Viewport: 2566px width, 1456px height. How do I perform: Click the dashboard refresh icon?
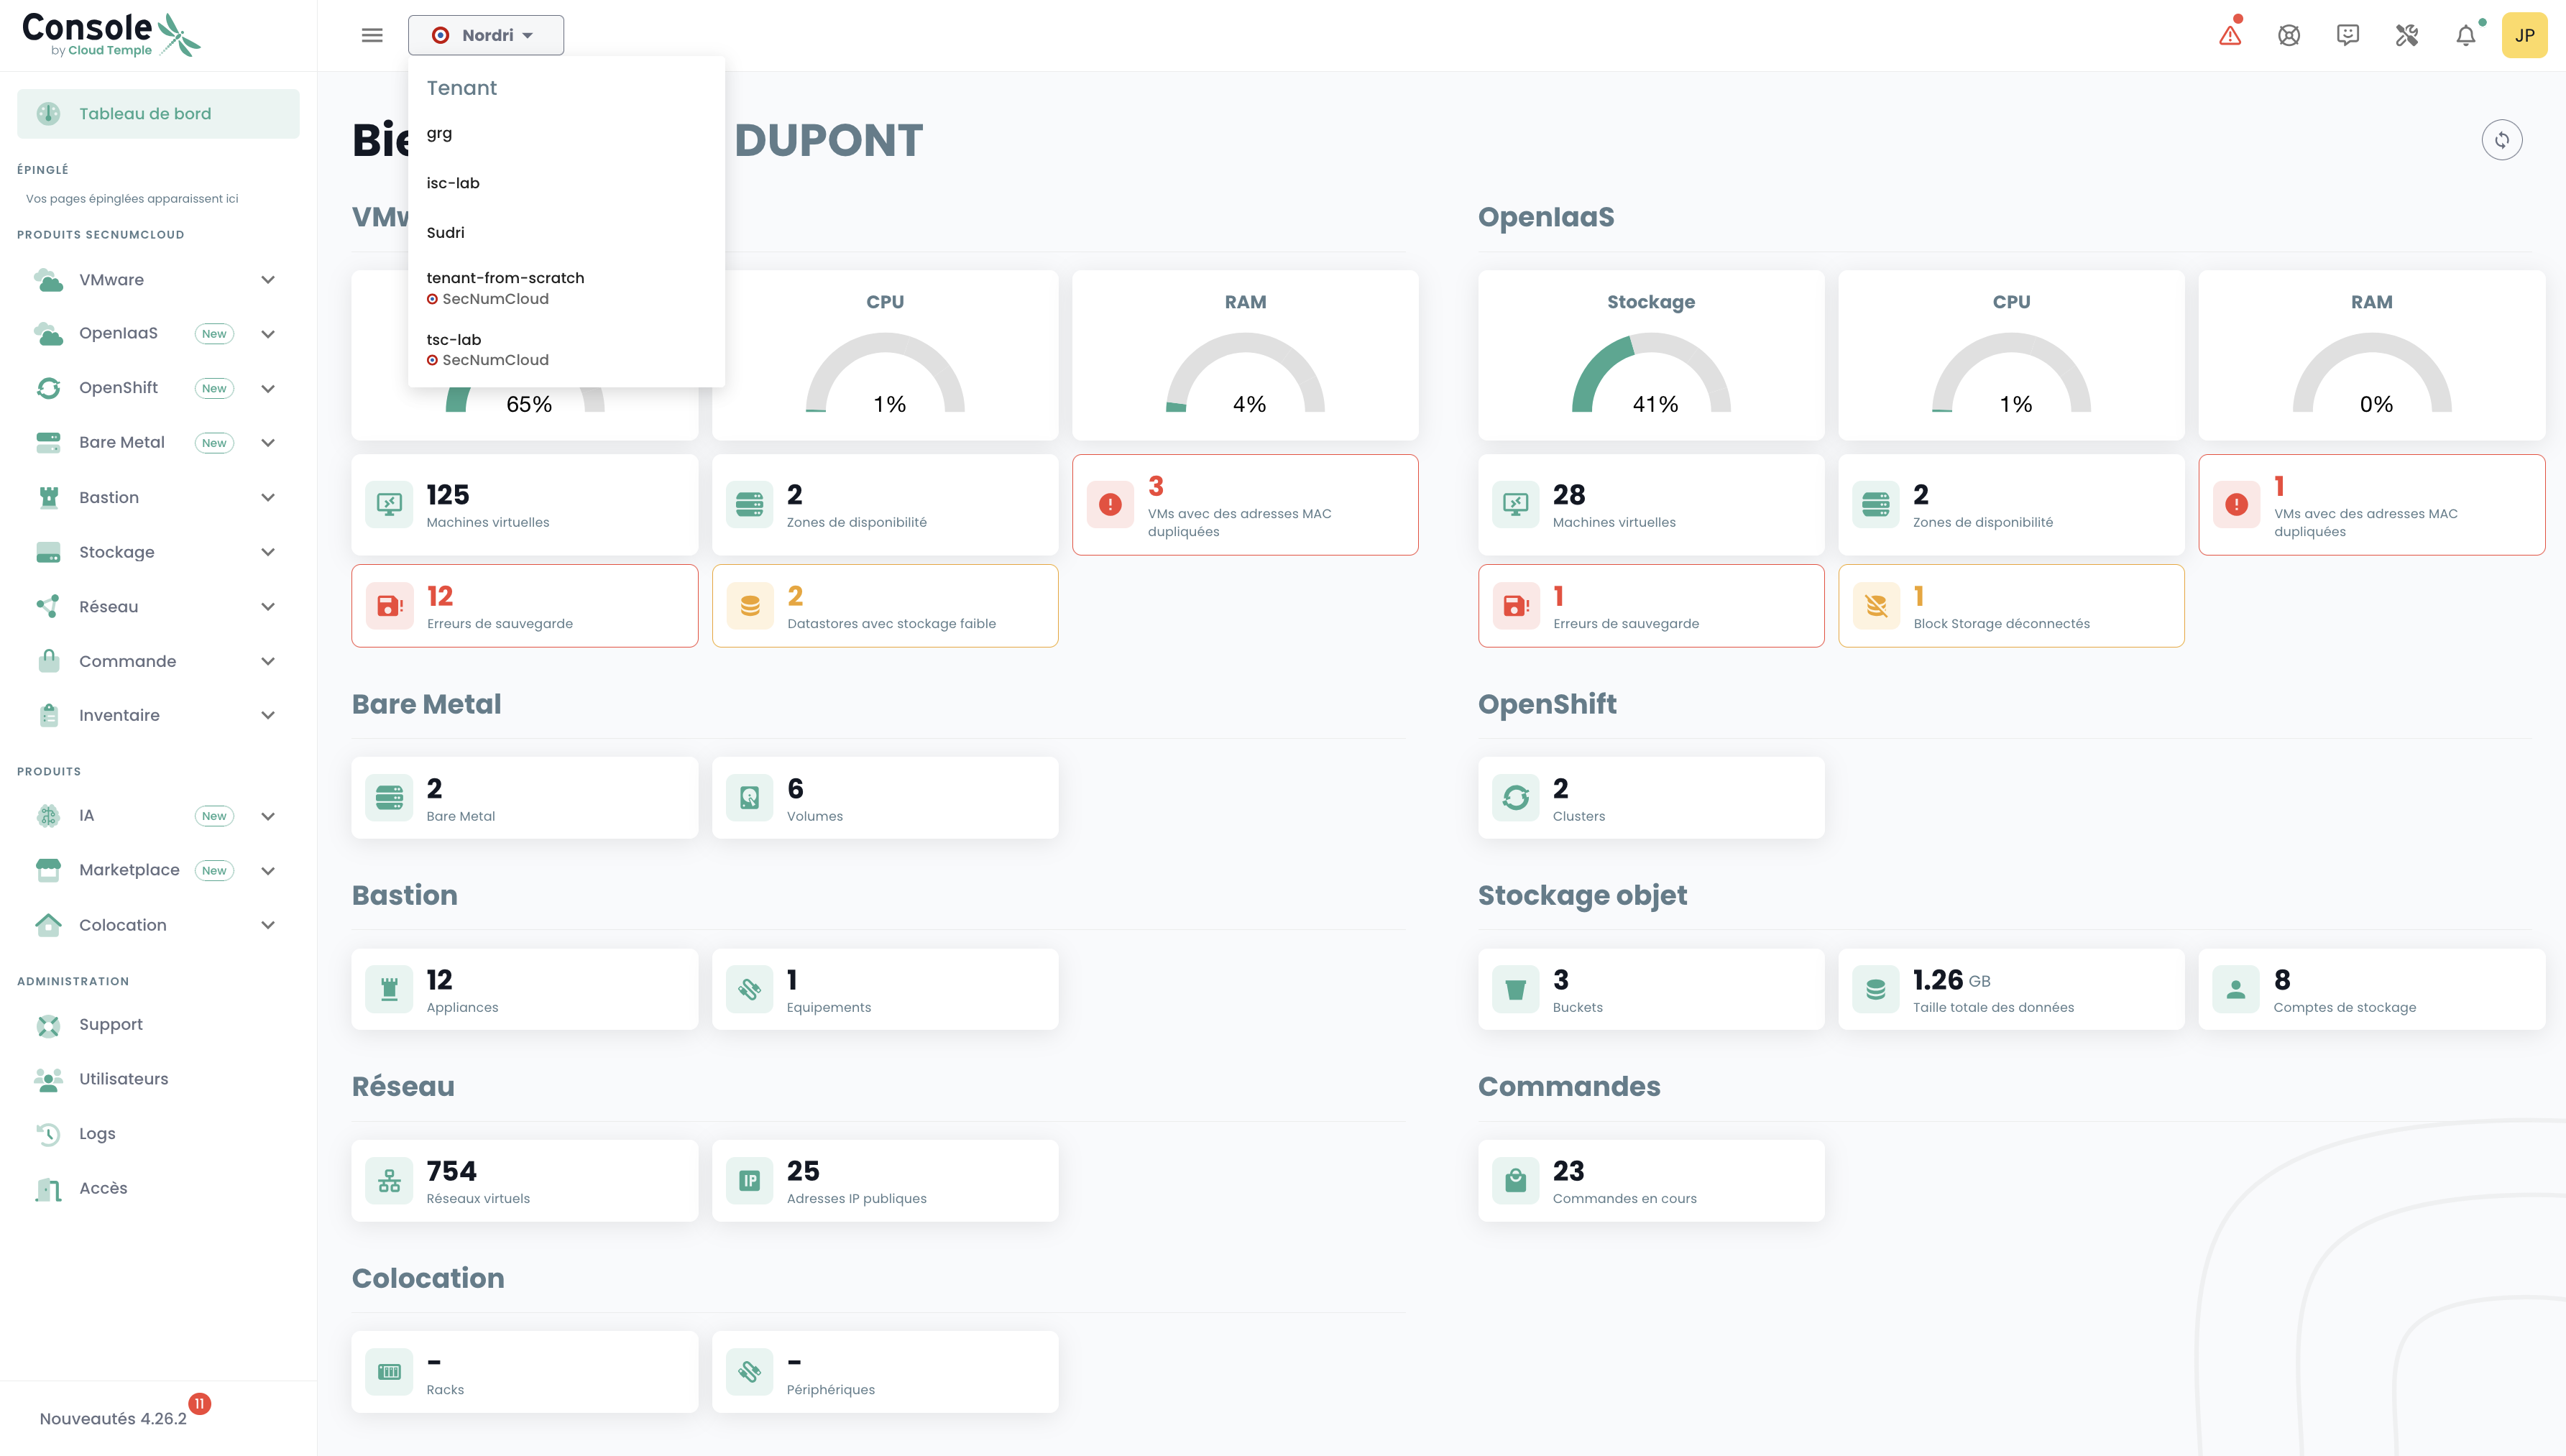point(2502,140)
